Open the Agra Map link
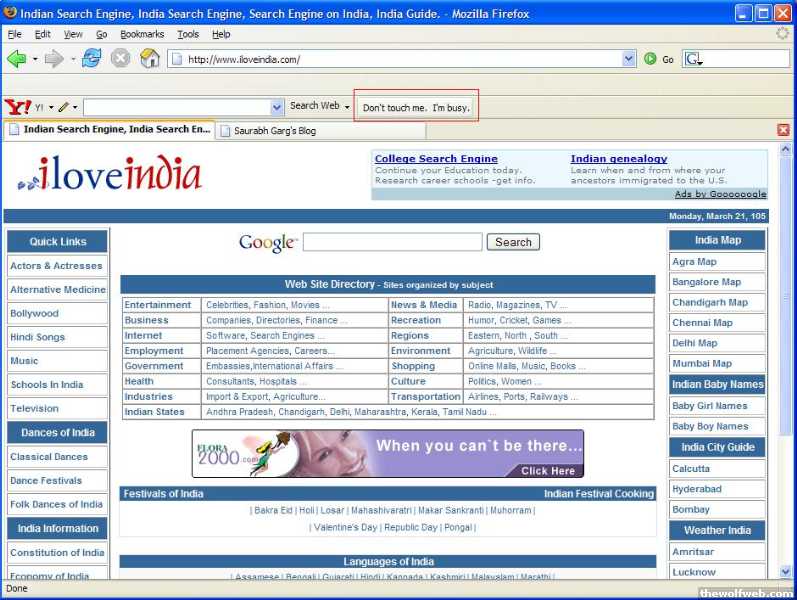The image size is (797, 600). pyautogui.click(x=694, y=262)
